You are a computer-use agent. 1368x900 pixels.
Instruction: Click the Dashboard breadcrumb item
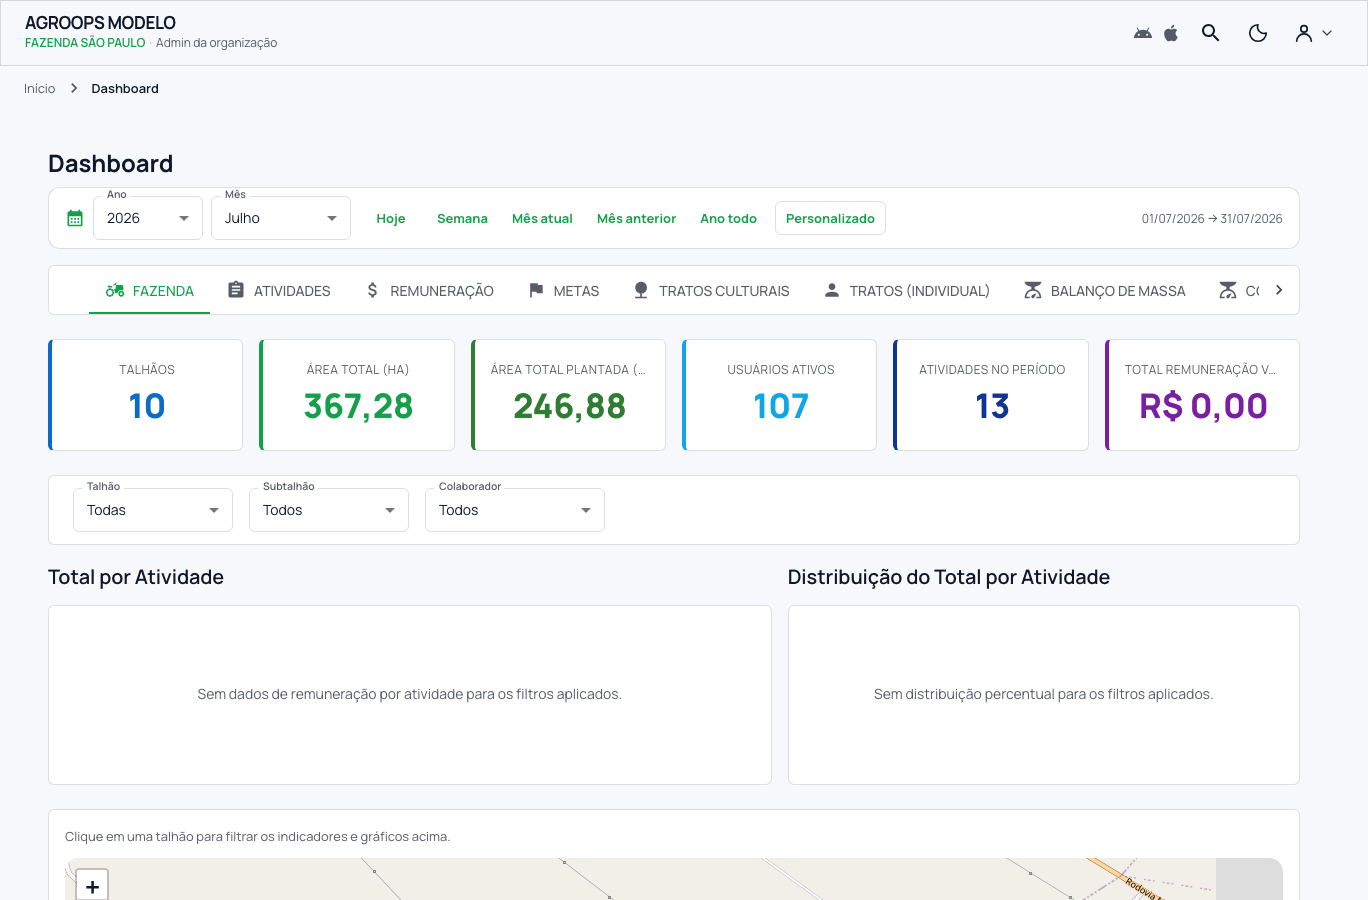point(125,89)
